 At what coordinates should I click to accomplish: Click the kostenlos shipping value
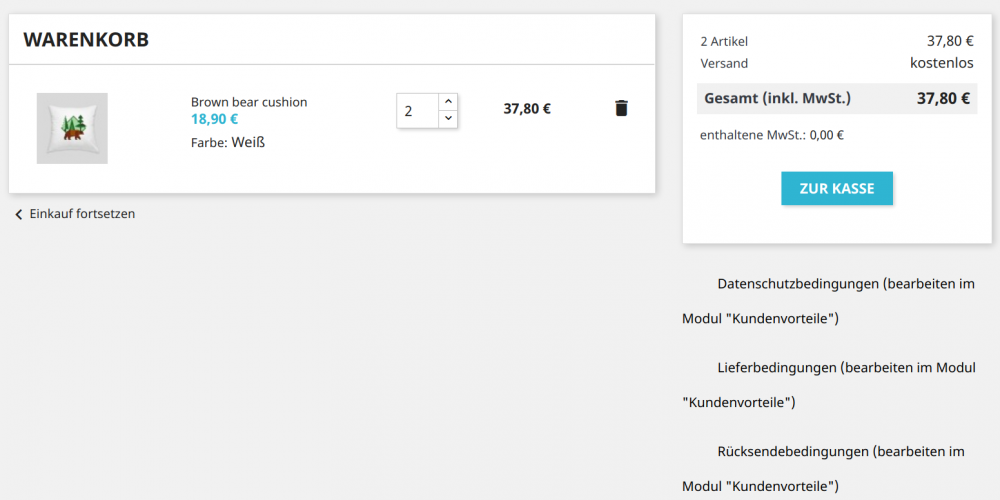click(x=941, y=63)
